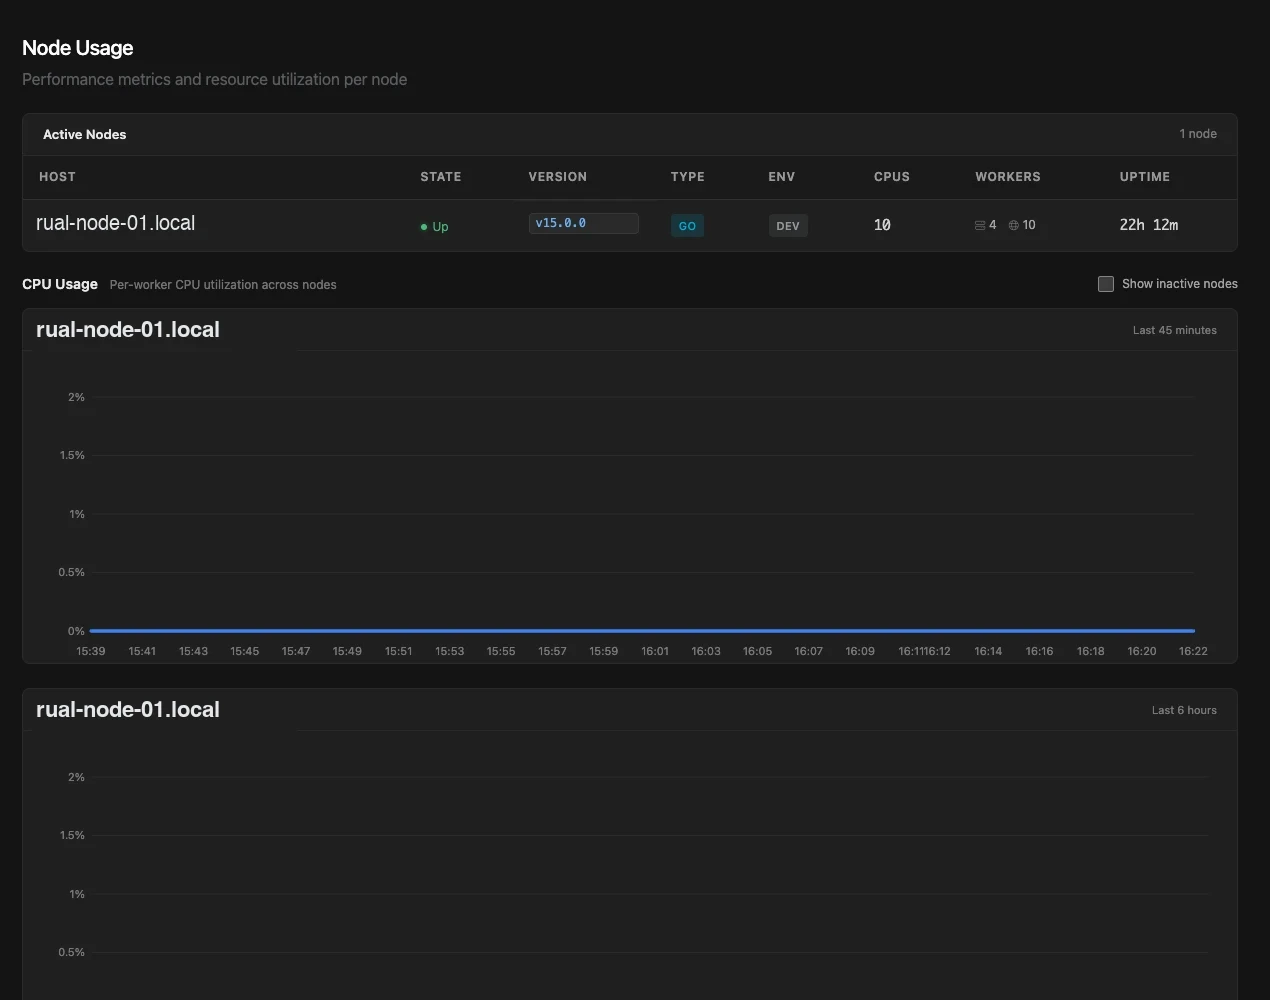Screen dimensions: 1270x1000
Task: Click the Performance metrics subtitle text
Action: click(215, 79)
